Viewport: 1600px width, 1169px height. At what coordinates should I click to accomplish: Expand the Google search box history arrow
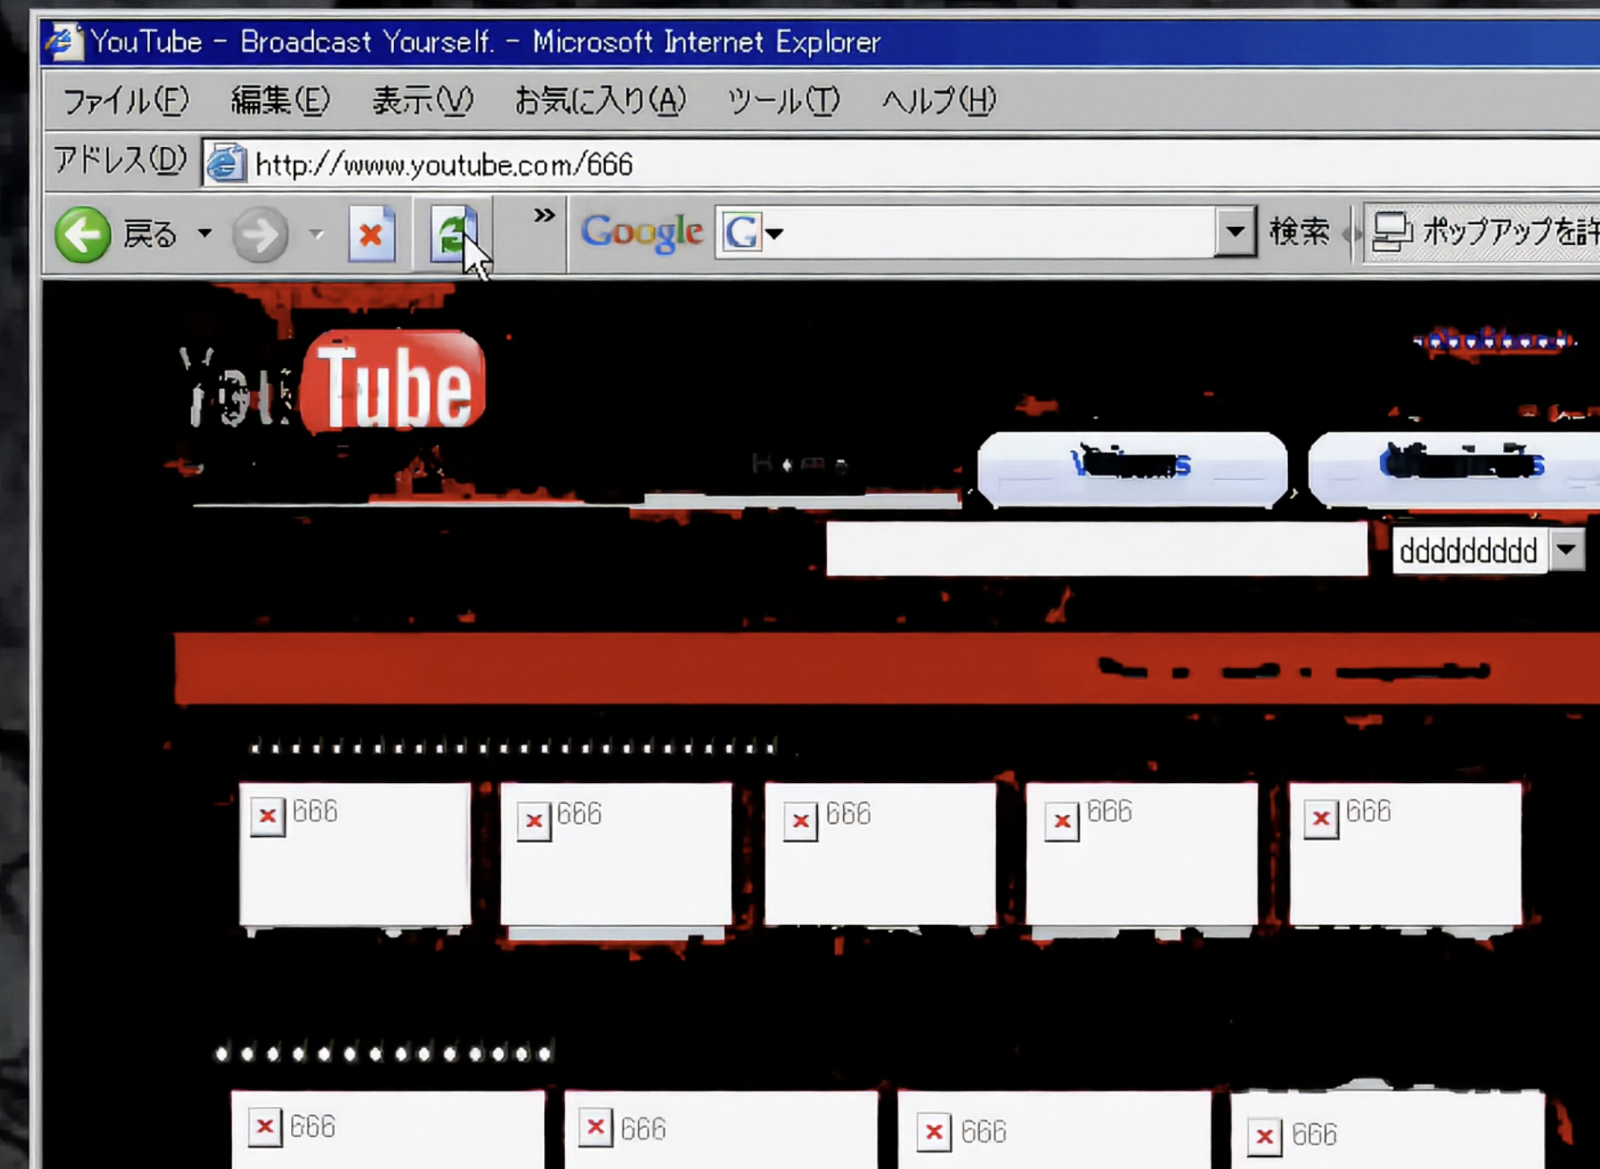pos(1236,232)
